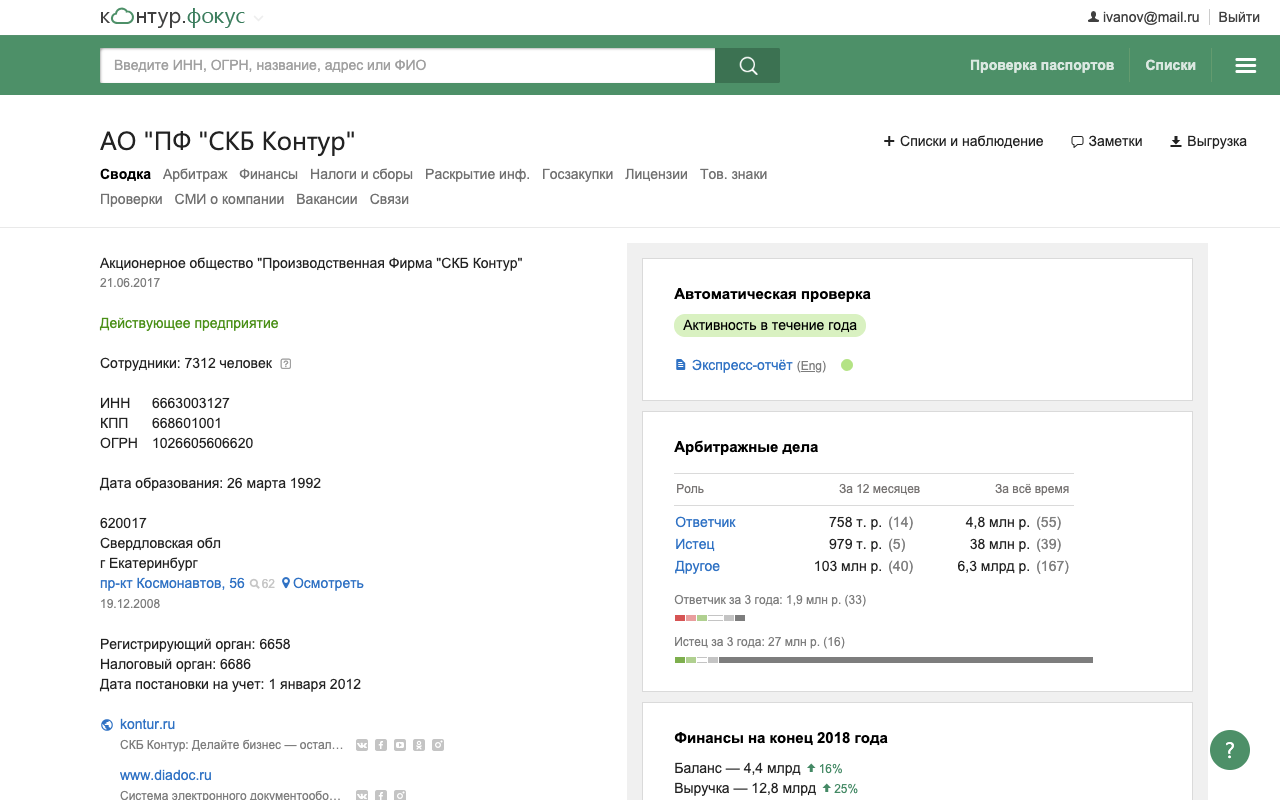Switch to the Госзакупки tab

coord(577,174)
